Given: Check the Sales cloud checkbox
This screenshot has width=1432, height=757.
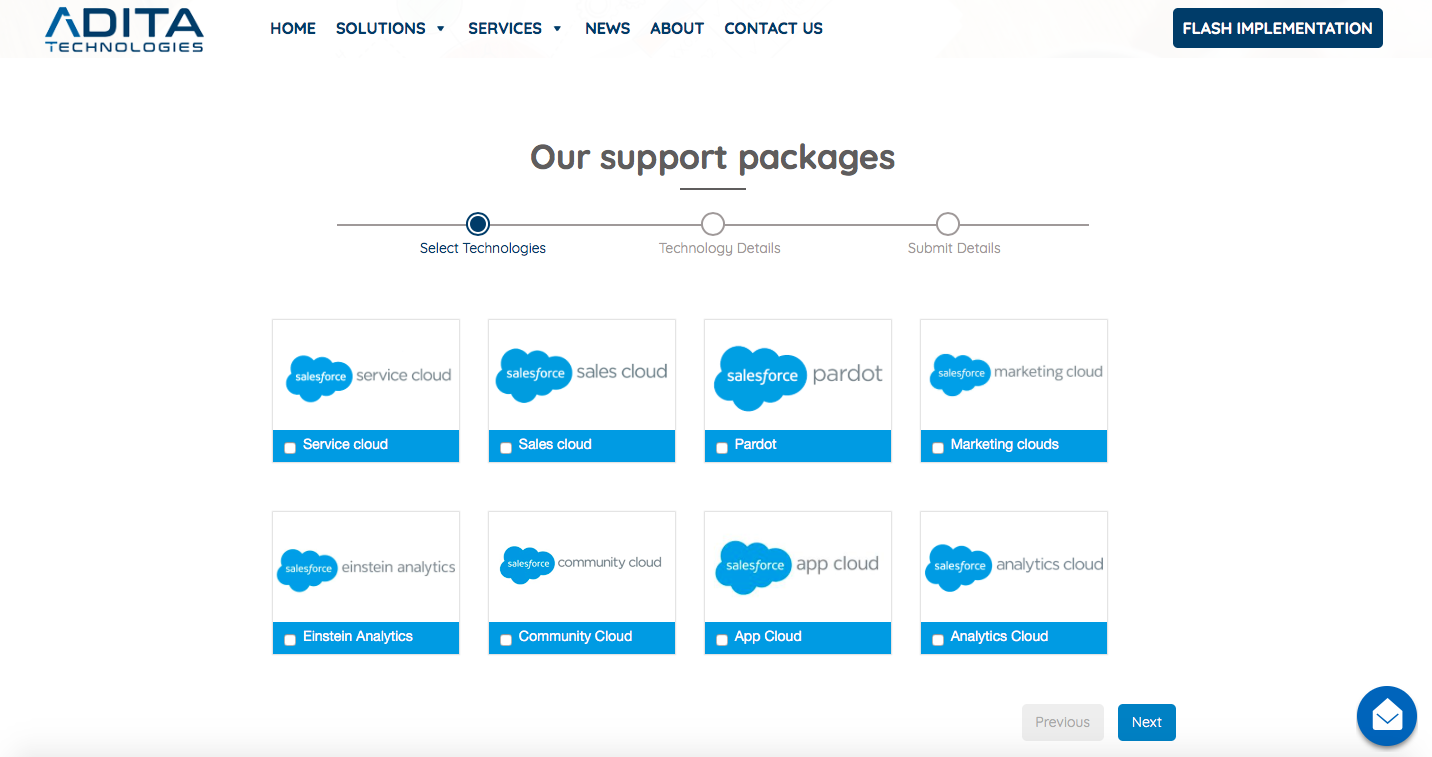Looking at the screenshot, I should click(506, 448).
